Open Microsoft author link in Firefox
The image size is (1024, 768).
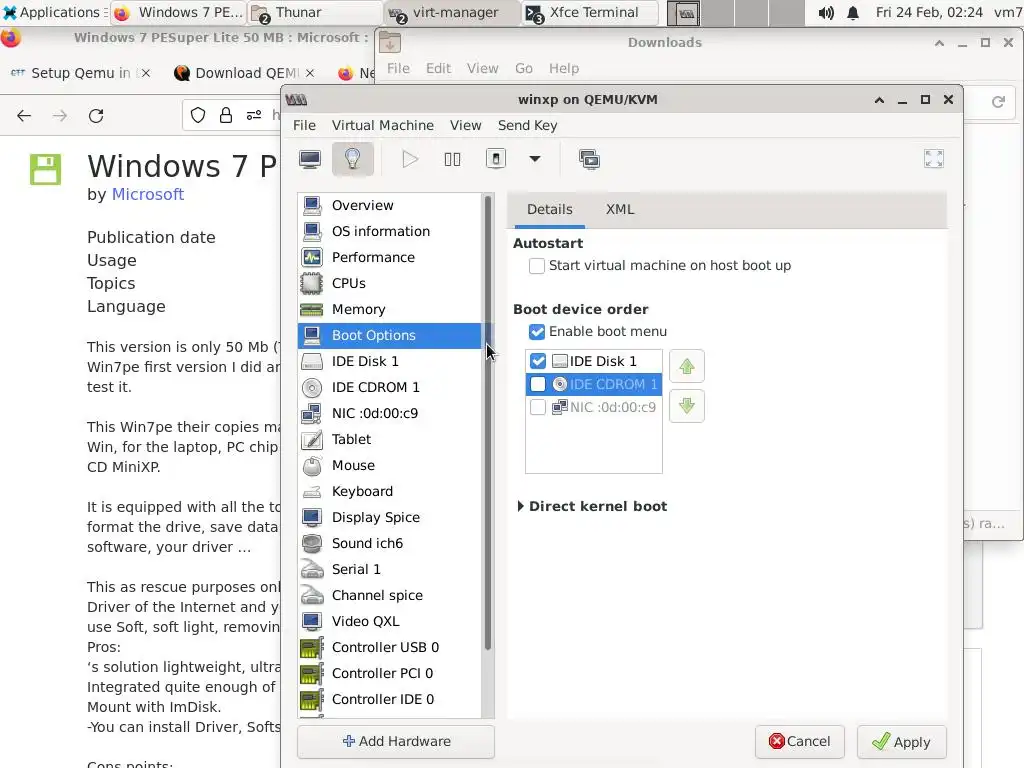(148, 195)
